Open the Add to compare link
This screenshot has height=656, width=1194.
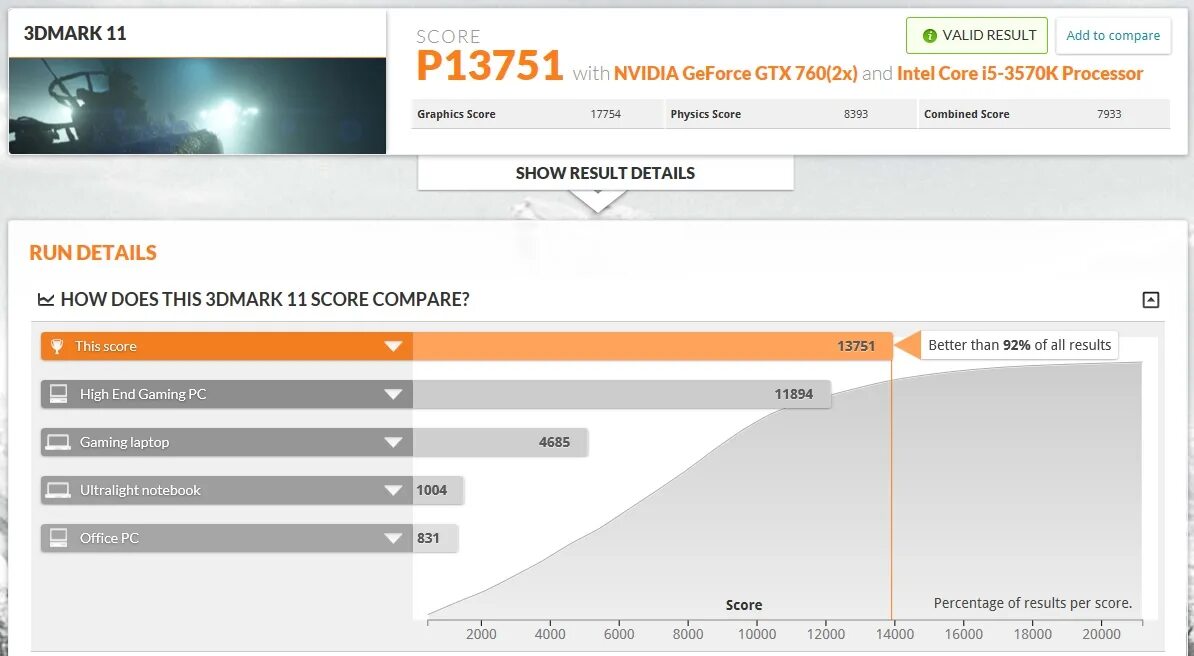click(1113, 35)
